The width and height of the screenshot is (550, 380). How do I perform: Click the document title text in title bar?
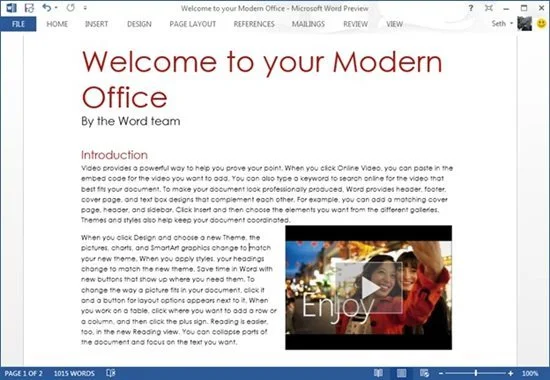click(275, 8)
